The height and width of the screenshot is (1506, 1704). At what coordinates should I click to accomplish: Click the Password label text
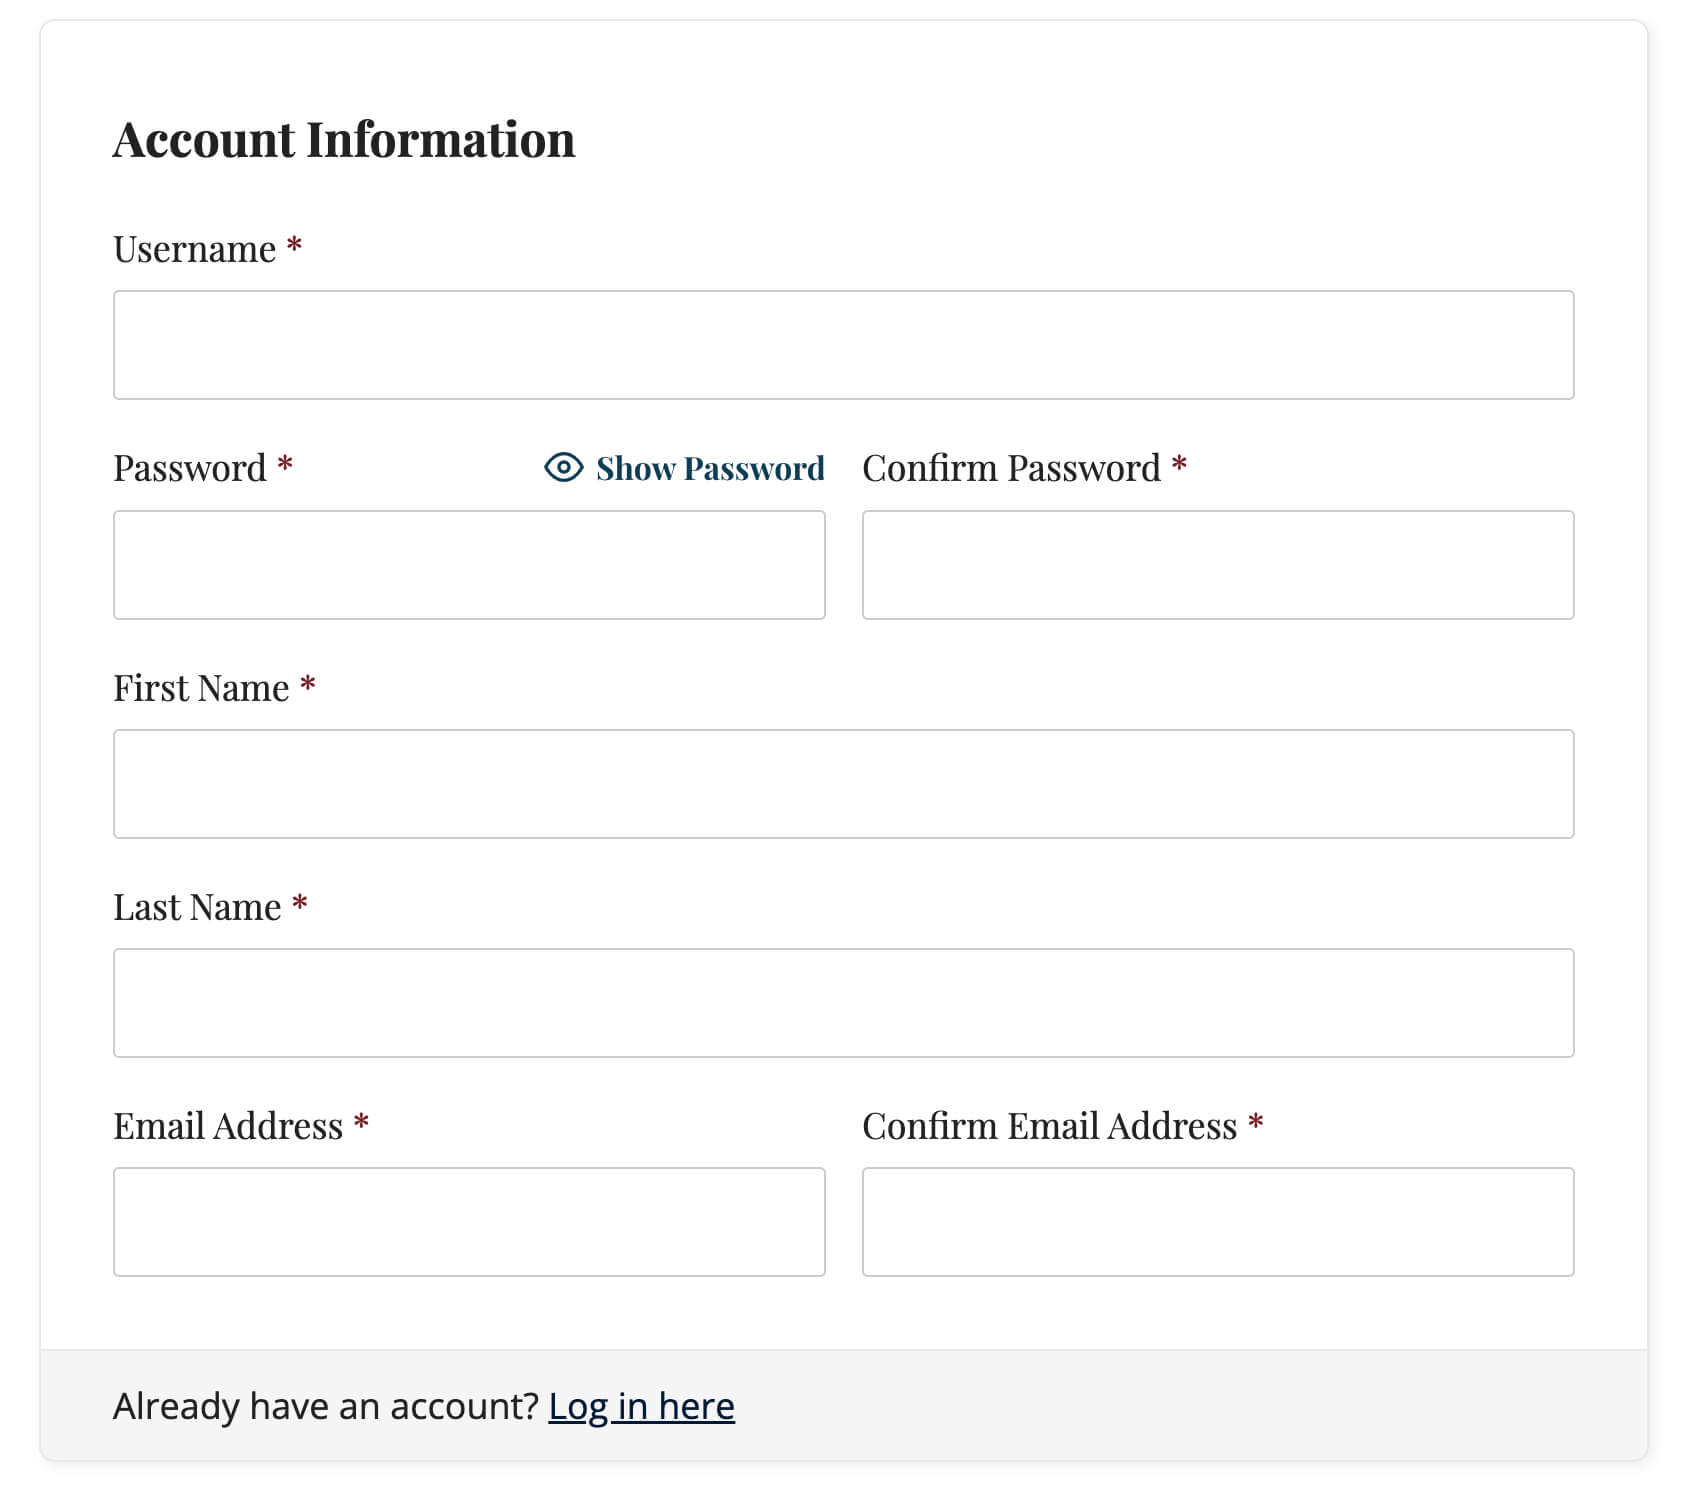click(188, 467)
